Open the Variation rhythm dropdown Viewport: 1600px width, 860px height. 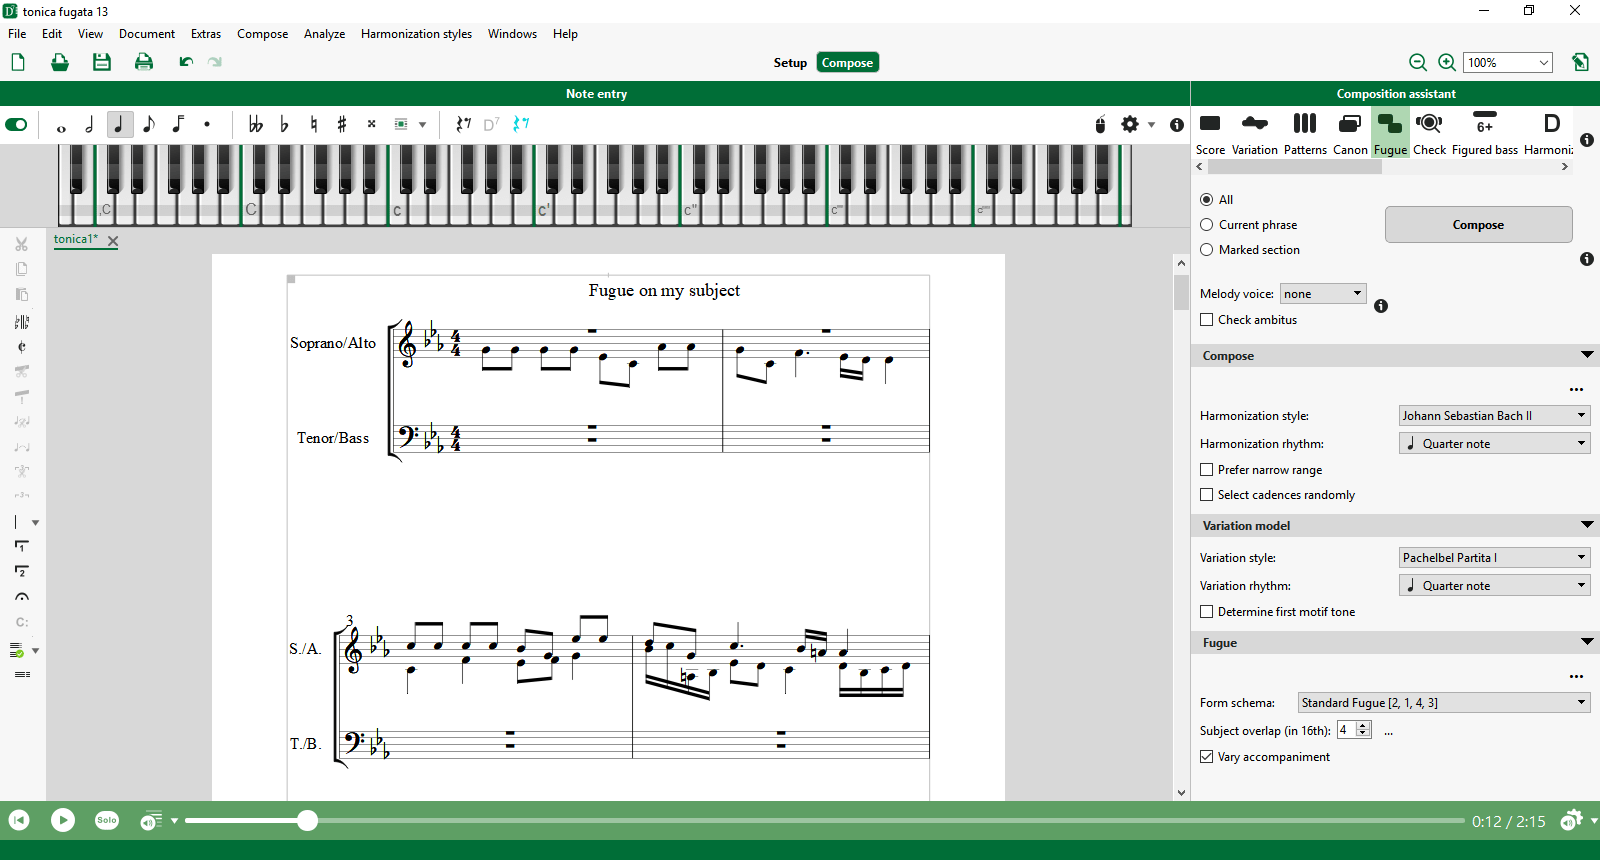pyautogui.click(x=1494, y=586)
